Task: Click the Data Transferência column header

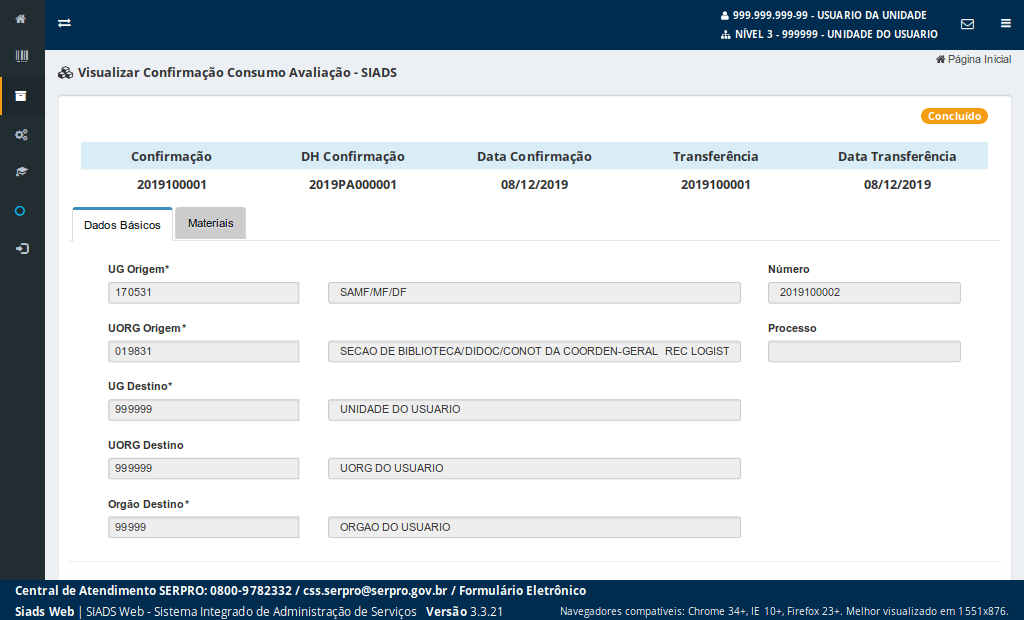Action: click(897, 157)
